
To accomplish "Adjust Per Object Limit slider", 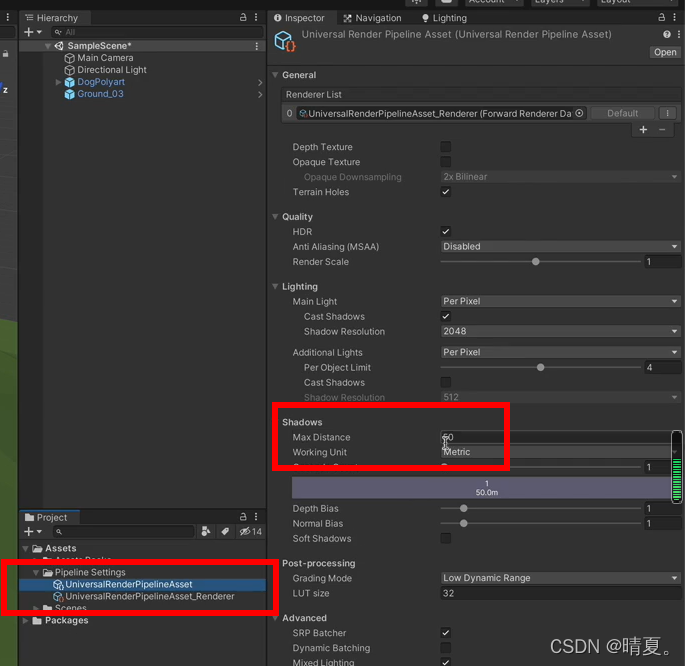I will point(540,367).
